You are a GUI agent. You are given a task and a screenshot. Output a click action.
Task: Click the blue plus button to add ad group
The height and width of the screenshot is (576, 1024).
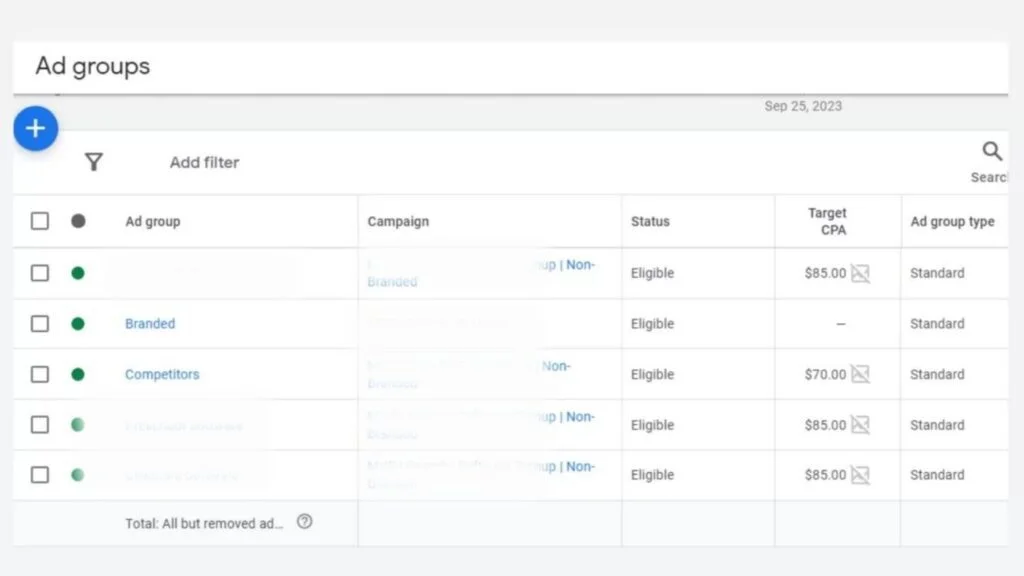click(x=36, y=128)
